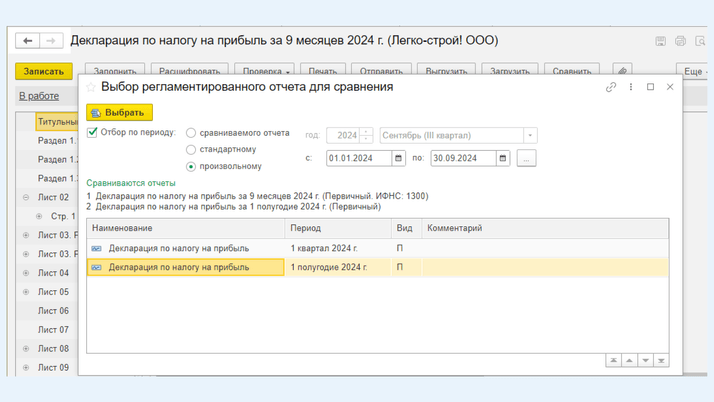This screenshot has height=402, width=714.
Task: Click the paperclip icon in toolbar
Action: (622, 71)
